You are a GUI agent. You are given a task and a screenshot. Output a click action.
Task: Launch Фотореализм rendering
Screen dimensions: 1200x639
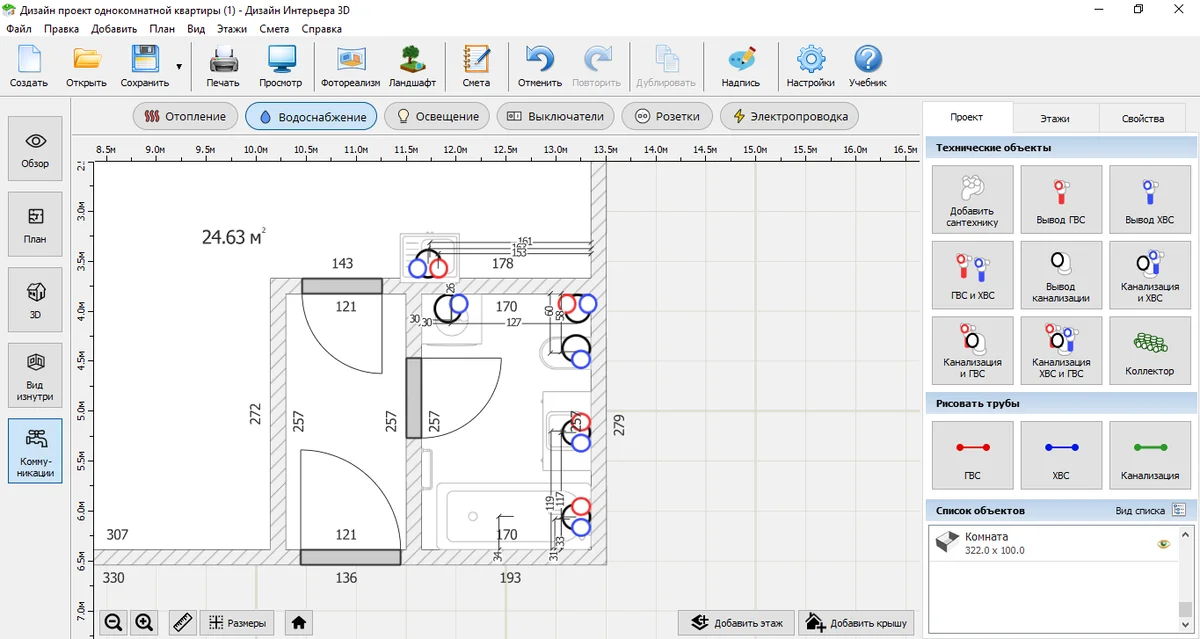pyautogui.click(x=350, y=67)
